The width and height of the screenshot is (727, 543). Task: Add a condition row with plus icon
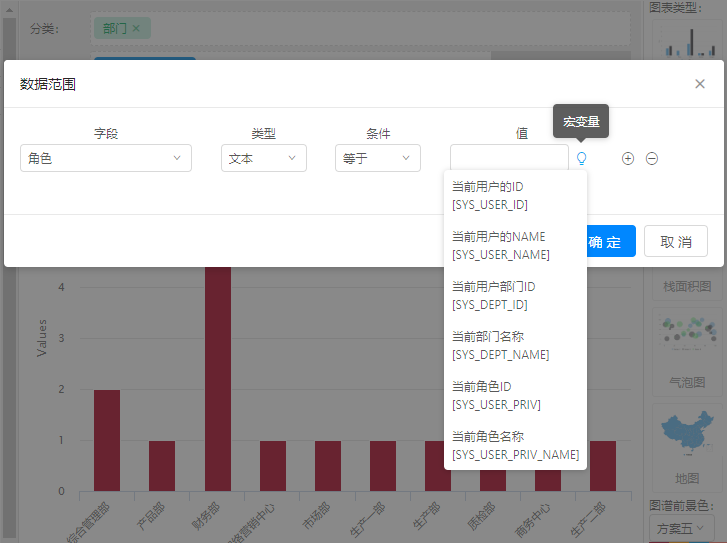click(x=628, y=158)
